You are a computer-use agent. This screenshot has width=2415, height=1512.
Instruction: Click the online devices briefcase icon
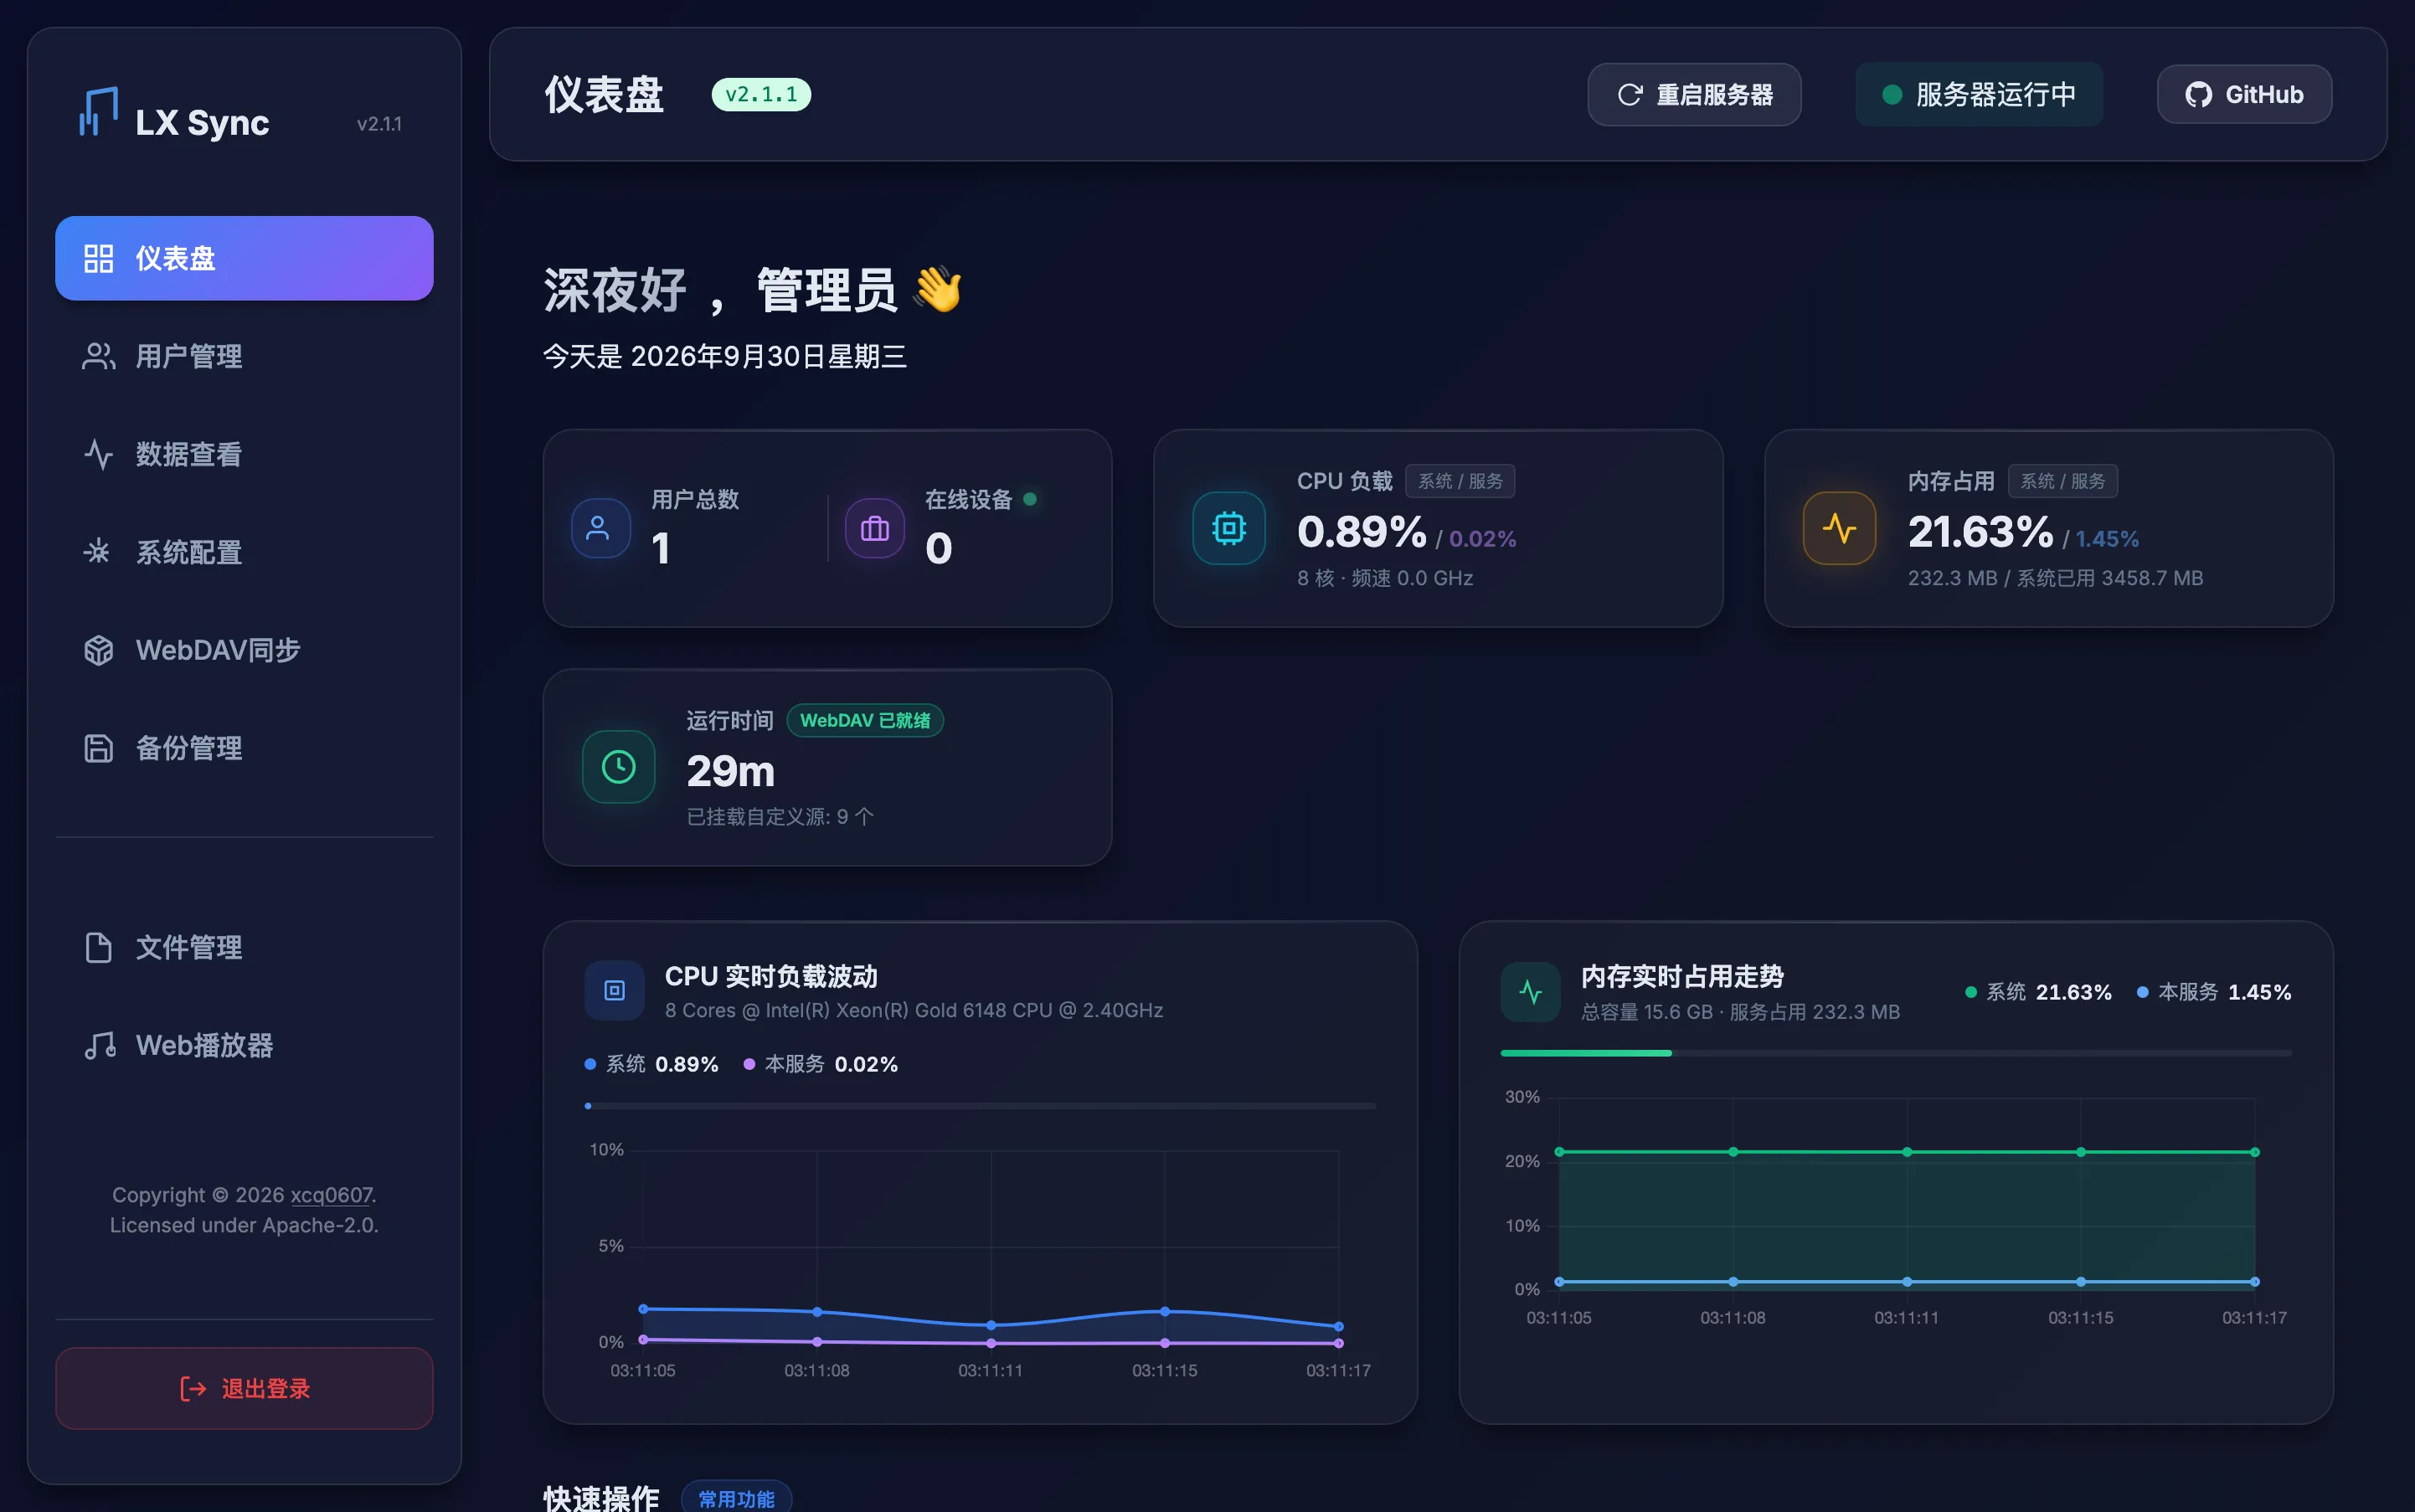coord(874,528)
